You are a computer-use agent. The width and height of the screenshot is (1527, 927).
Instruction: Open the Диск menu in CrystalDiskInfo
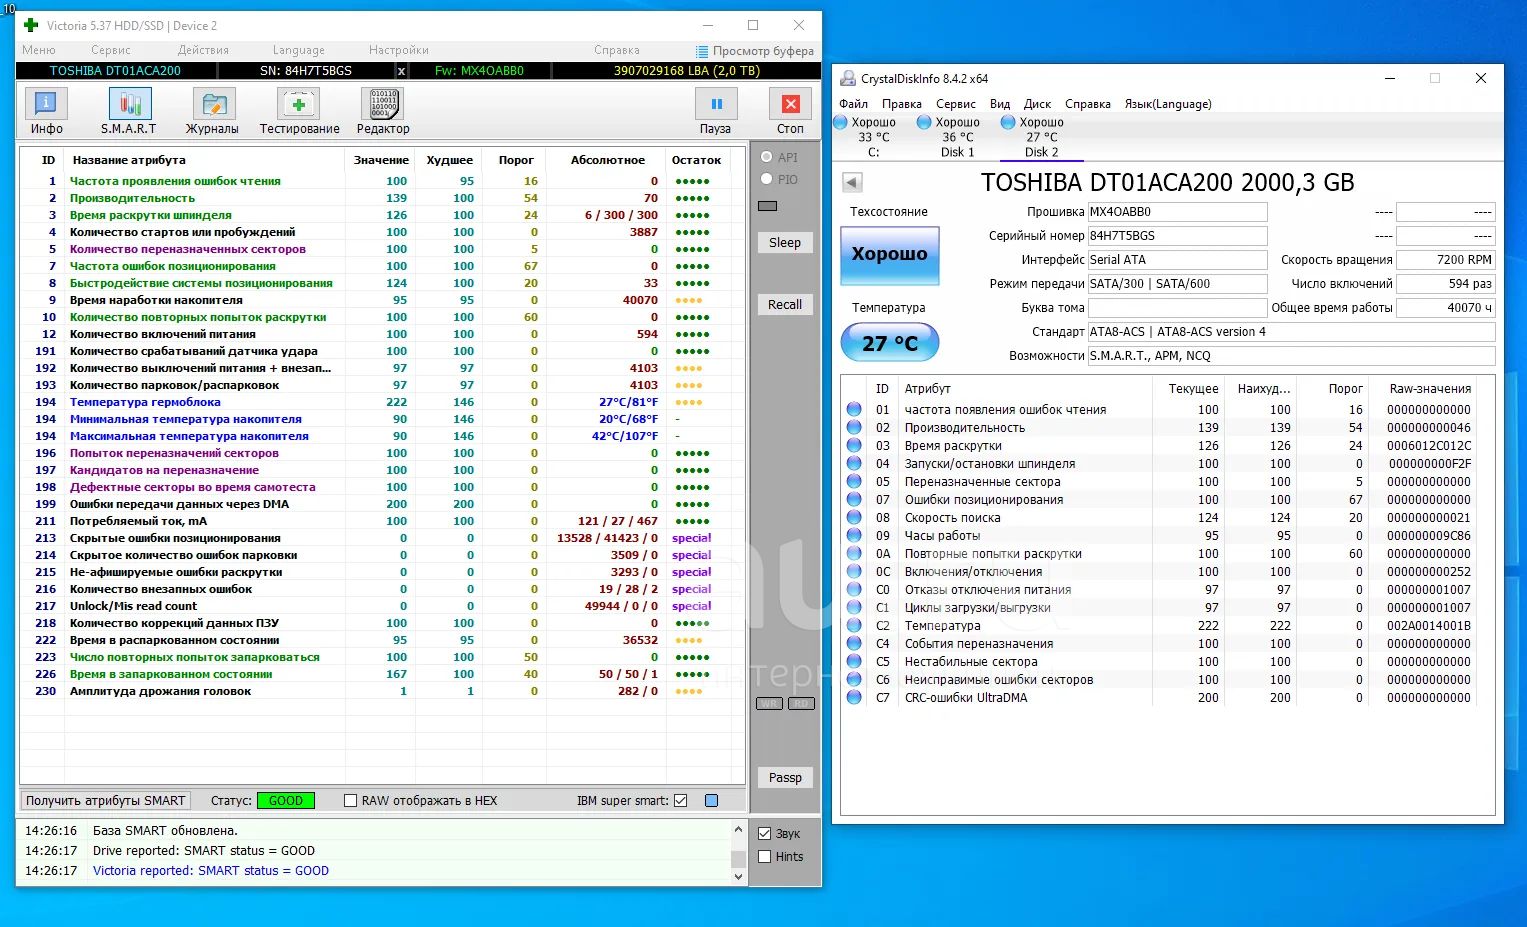pyautogui.click(x=1037, y=104)
